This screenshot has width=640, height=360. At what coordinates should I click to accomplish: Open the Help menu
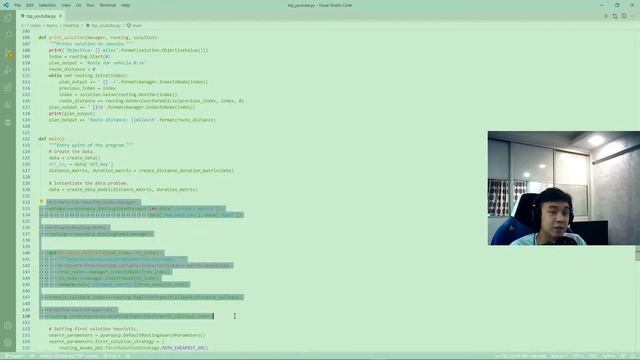[125, 5]
